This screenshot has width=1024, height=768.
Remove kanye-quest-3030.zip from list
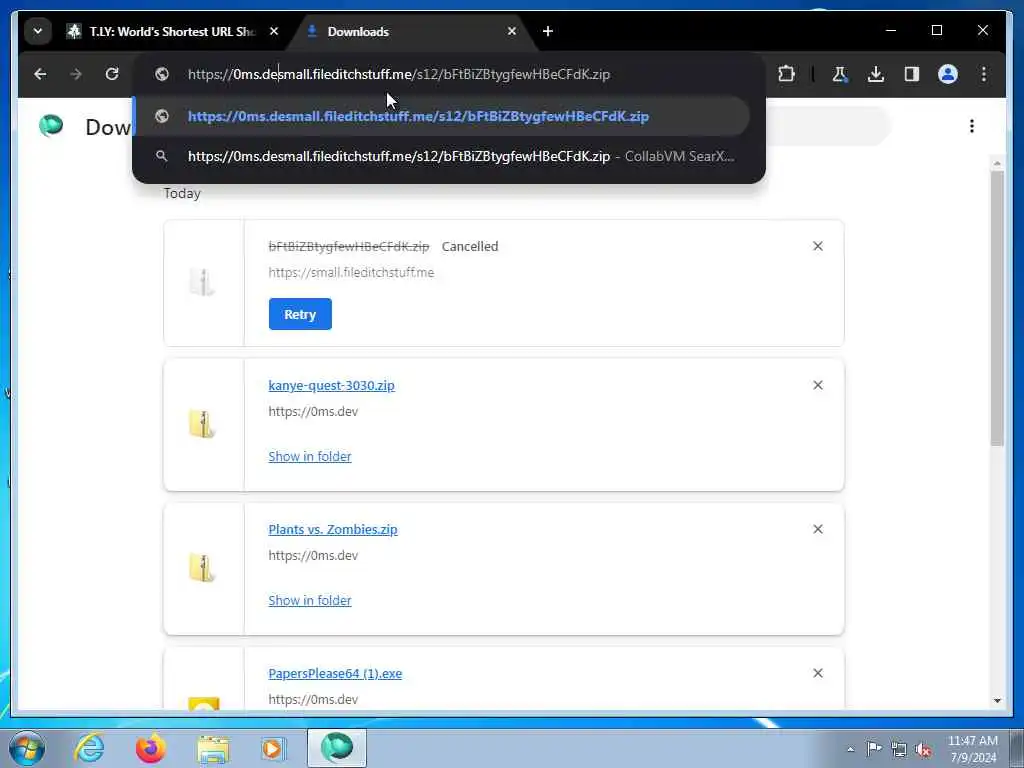pos(818,385)
